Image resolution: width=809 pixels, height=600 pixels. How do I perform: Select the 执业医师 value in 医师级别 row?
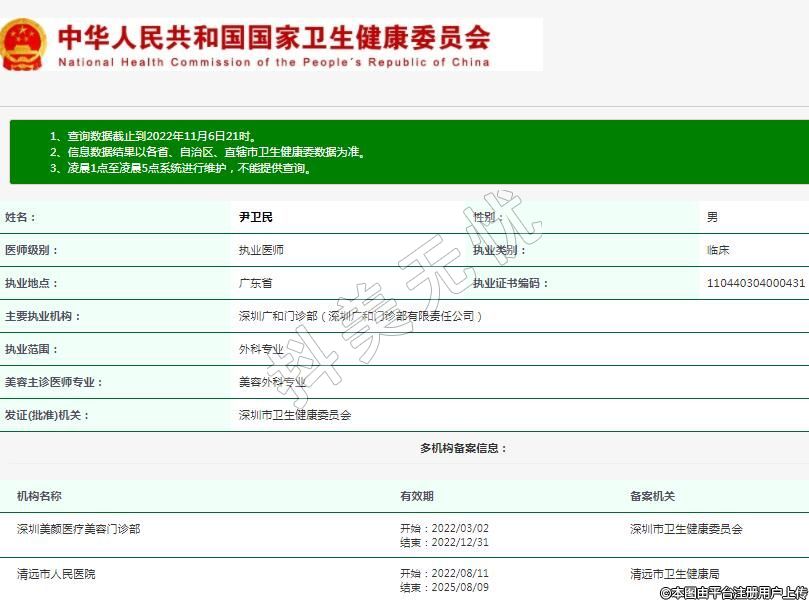pyautogui.click(x=261, y=250)
